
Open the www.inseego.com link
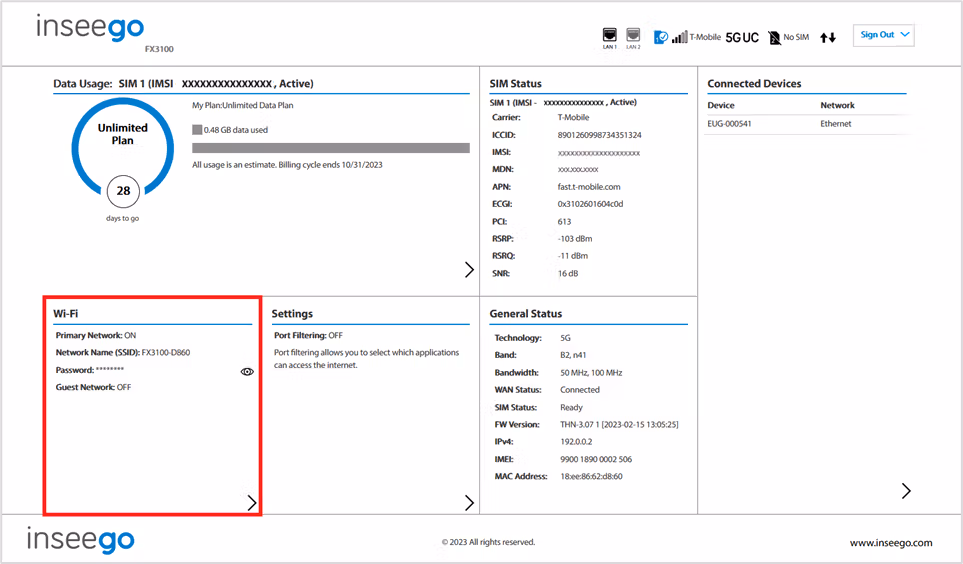pyautogui.click(x=891, y=543)
